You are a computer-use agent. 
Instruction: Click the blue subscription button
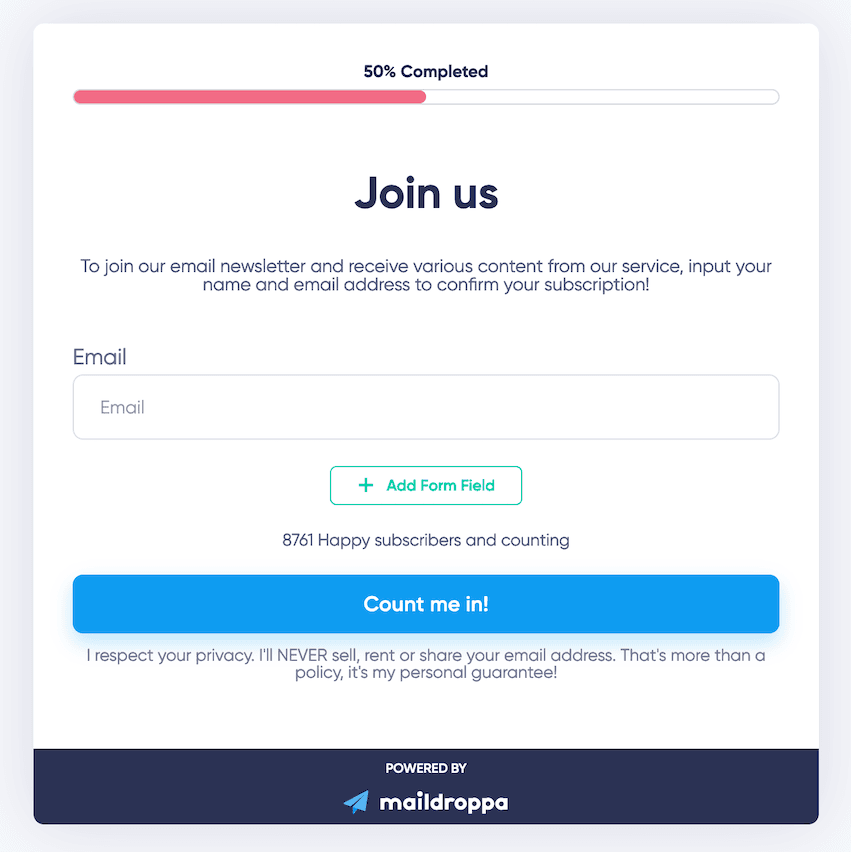click(x=426, y=604)
